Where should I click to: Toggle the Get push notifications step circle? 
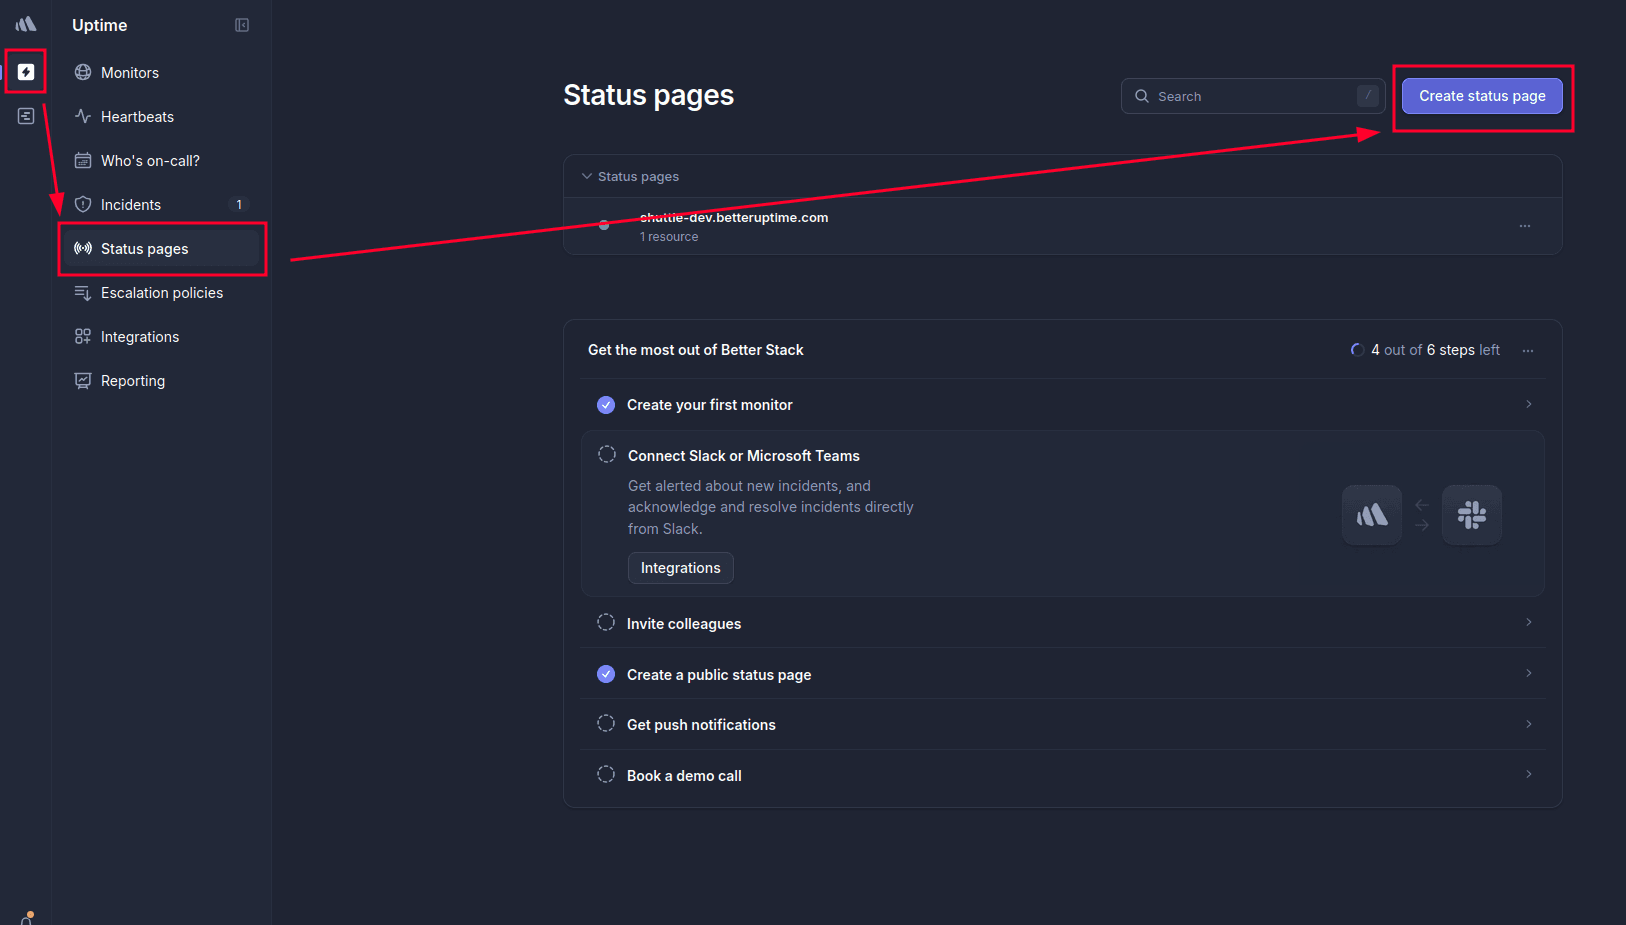click(x=606, y=723)
